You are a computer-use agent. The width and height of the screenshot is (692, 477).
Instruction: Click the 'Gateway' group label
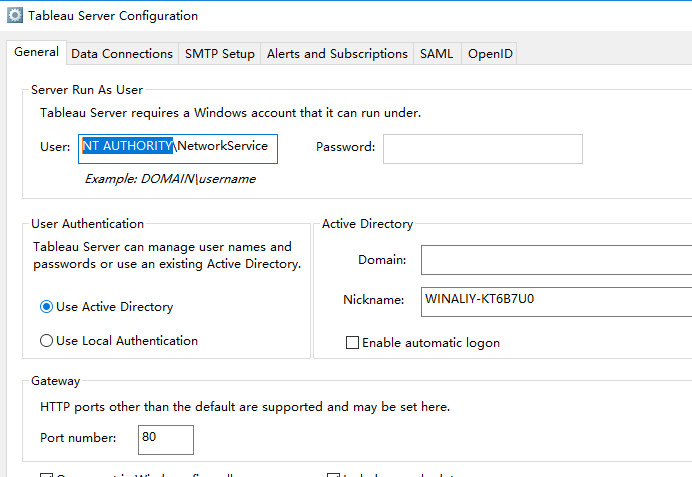tap(56, 381)
